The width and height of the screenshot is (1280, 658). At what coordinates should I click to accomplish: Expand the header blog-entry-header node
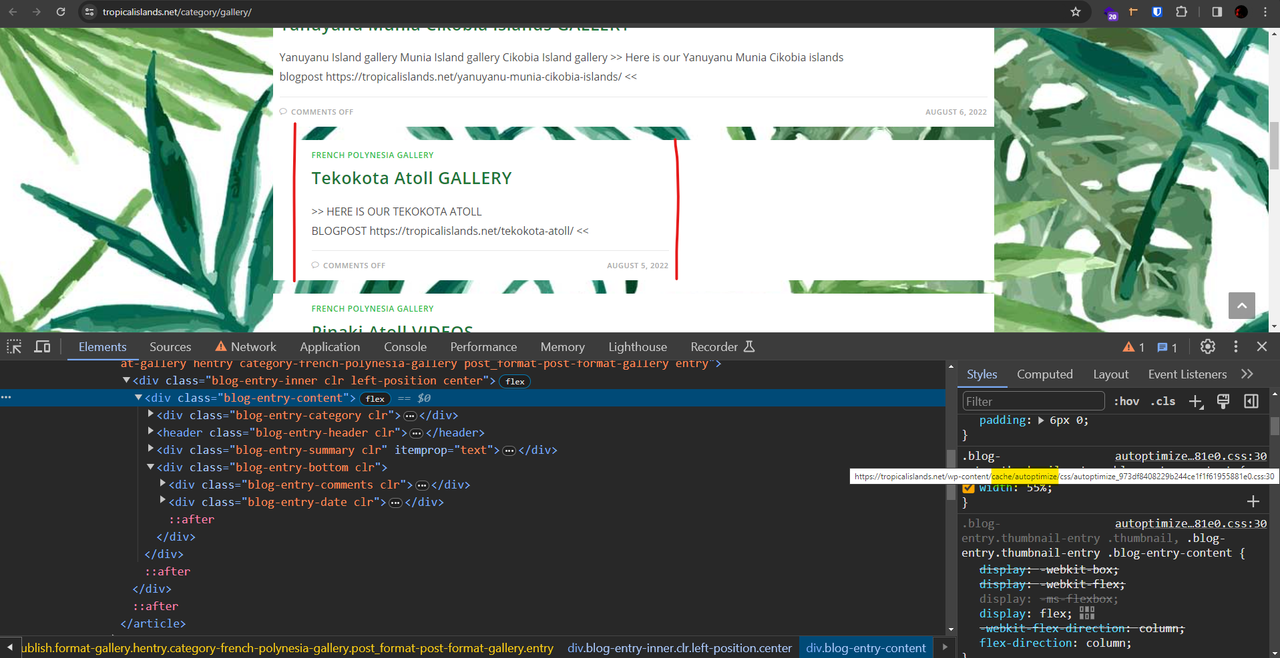151,433
